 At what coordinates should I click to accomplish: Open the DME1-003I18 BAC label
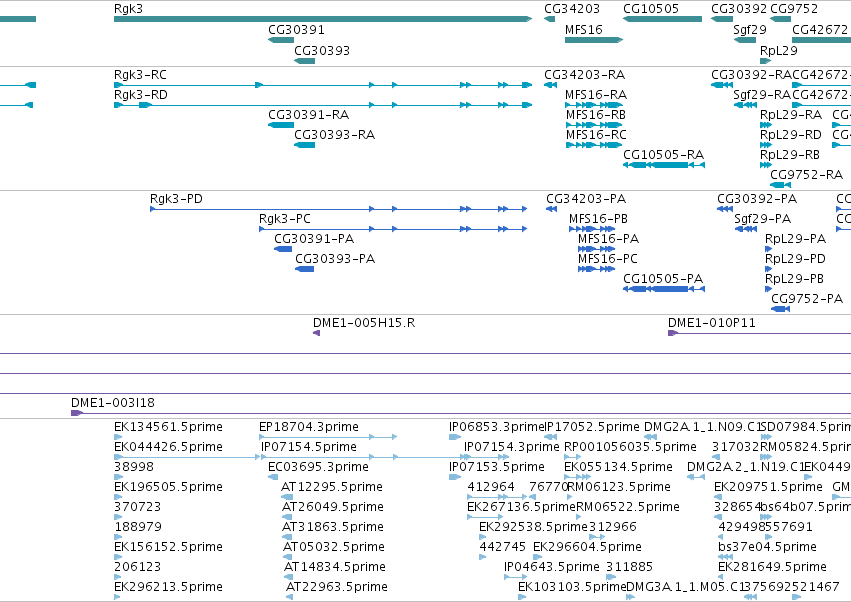pos(113,403)
